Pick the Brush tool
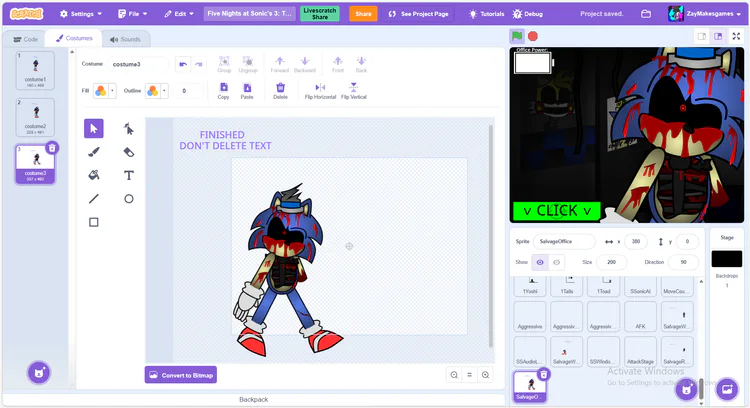The width and height of the screenshot is (750, 408). 94,152
